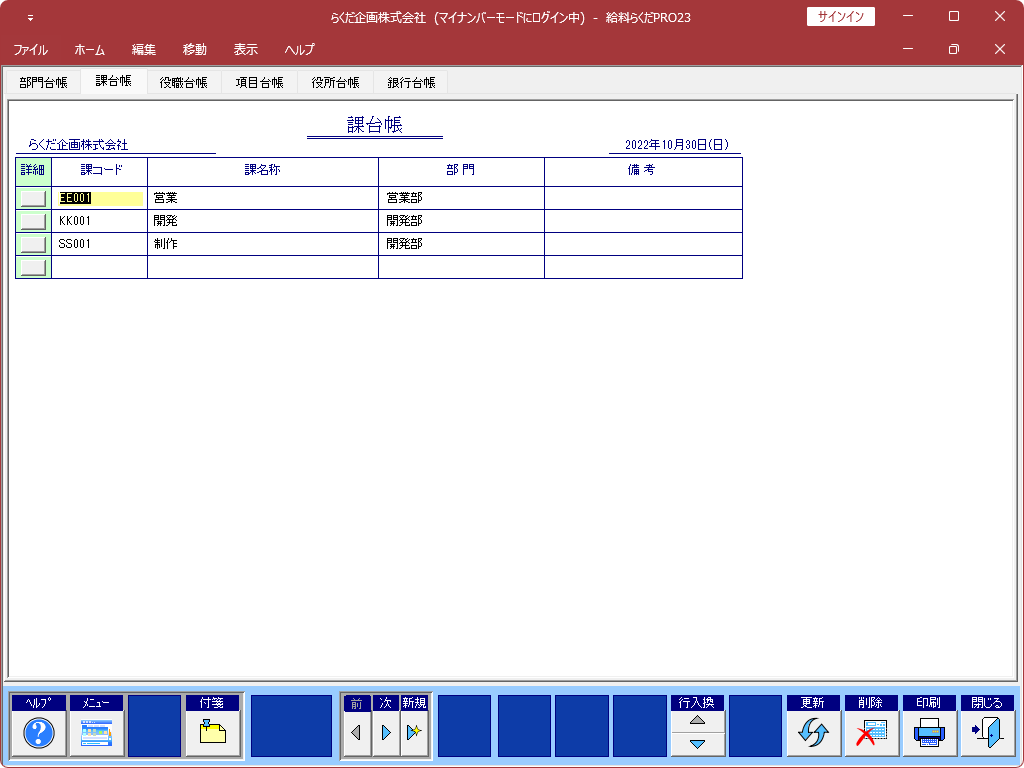
Task: Open quick access toolbar dropdown in title bar
Action: pyautogui.click(x=30, y=18)
